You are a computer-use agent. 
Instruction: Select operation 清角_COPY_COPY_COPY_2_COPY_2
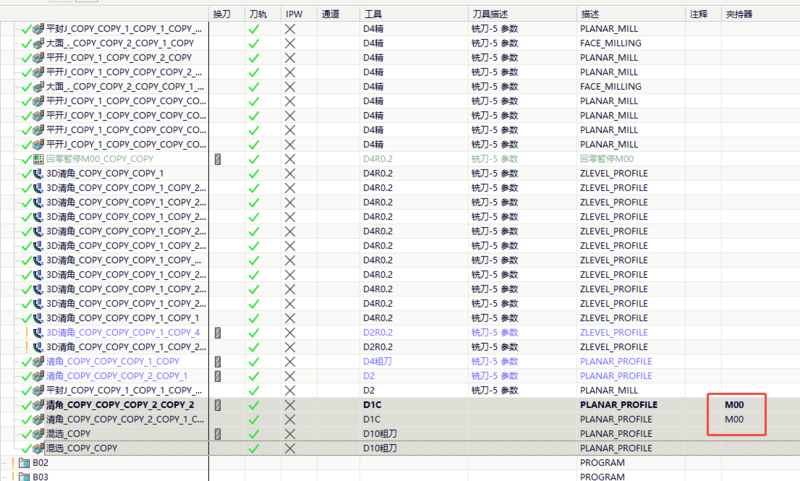click(120, 405)
